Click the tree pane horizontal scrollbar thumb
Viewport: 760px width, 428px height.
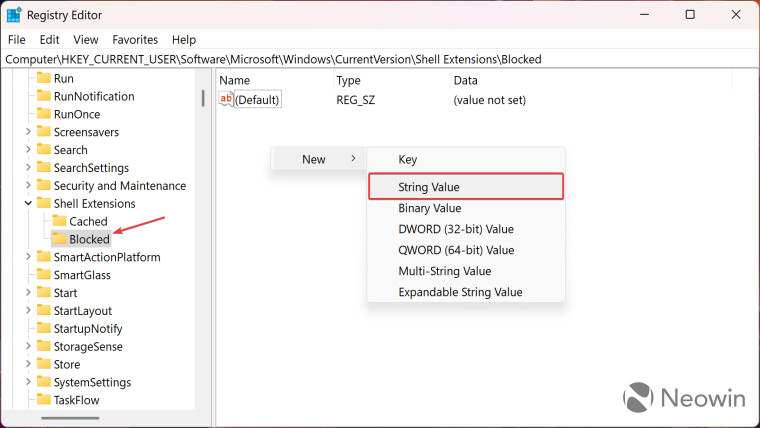[70, 418]
